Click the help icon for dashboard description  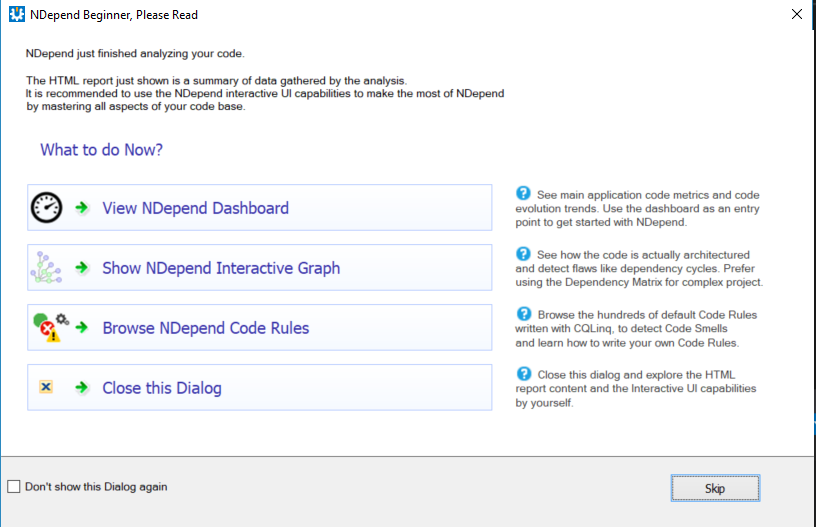tap(523, 194)
